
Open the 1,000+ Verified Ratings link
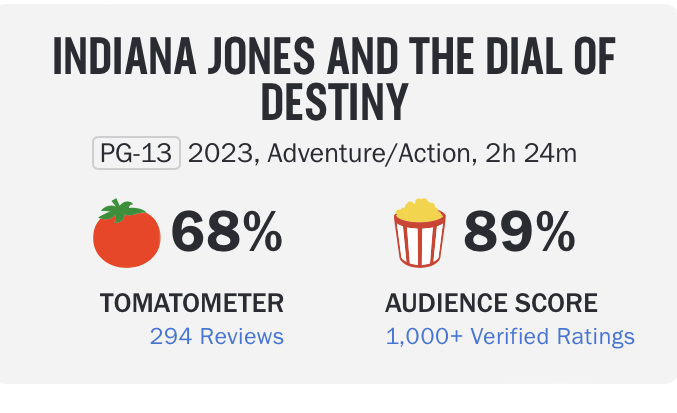pyautogui.click(x=510, y=336)
